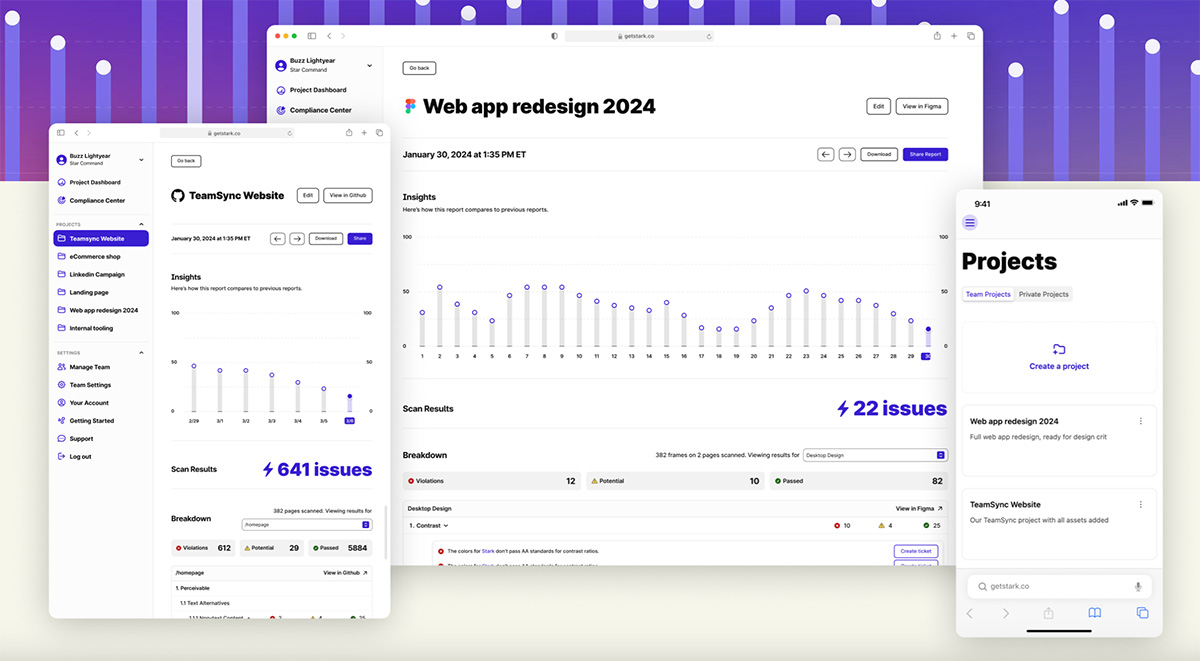The height and width of the screenshot is (661, 1200).
Task: Click the Support chat icon in sidebar
Action: pyautogui.click(x=62, y=439)
